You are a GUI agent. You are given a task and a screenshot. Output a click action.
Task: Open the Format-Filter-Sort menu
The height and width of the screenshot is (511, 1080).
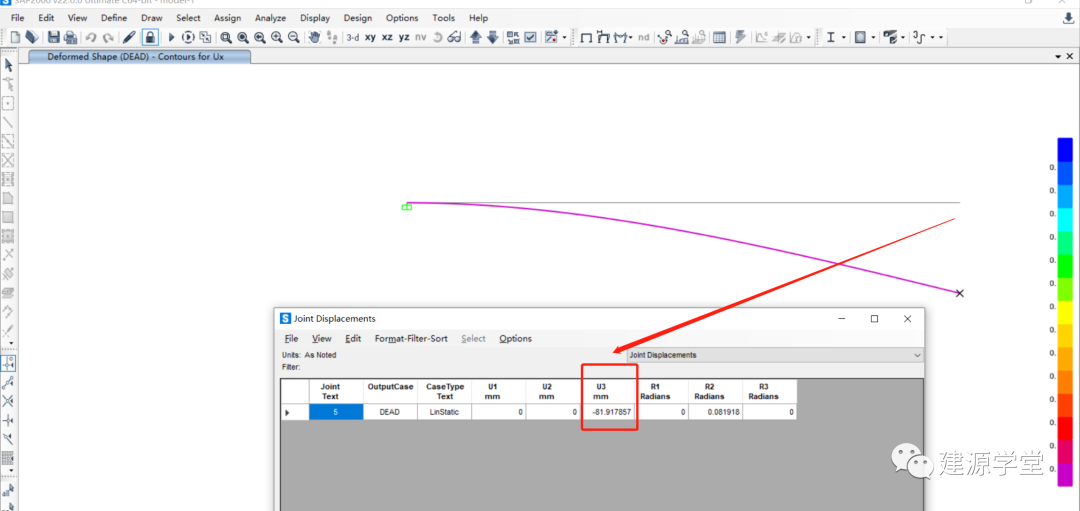pos(411,339)
